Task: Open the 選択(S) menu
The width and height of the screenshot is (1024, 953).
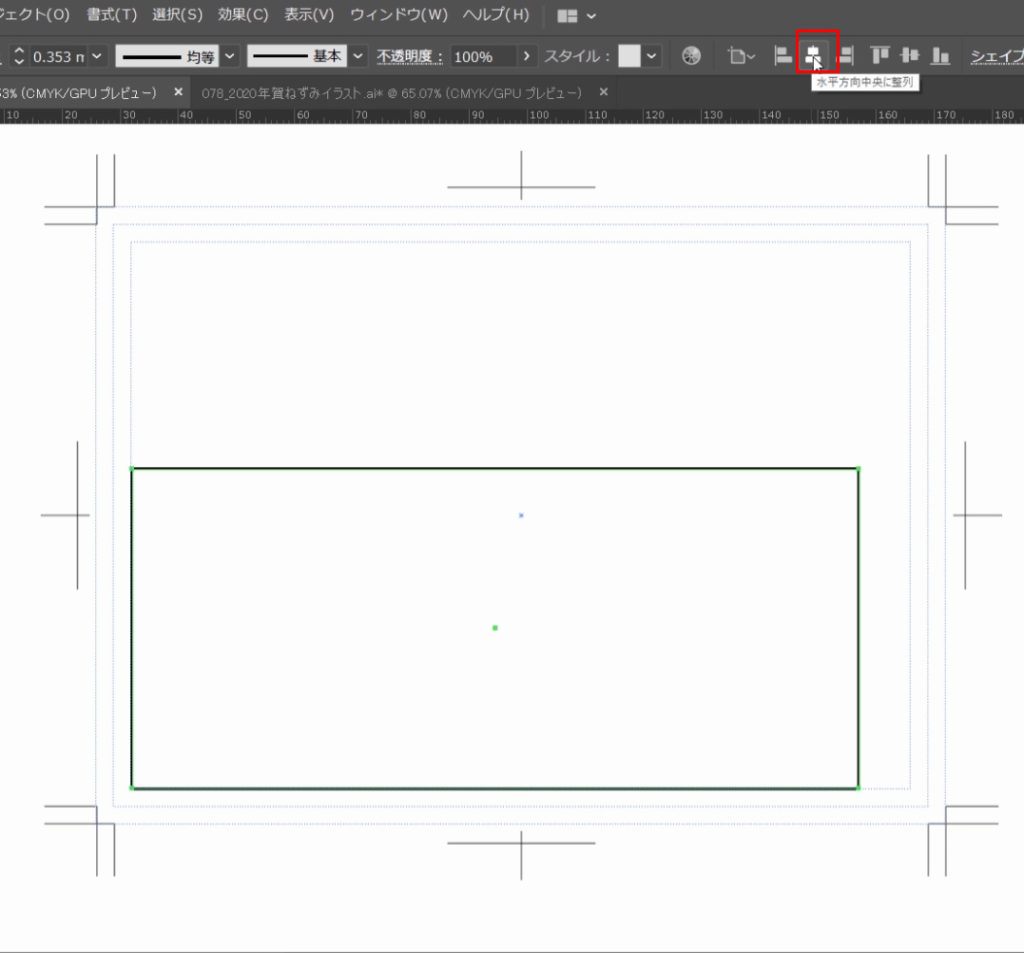Action: pos(178,15)
